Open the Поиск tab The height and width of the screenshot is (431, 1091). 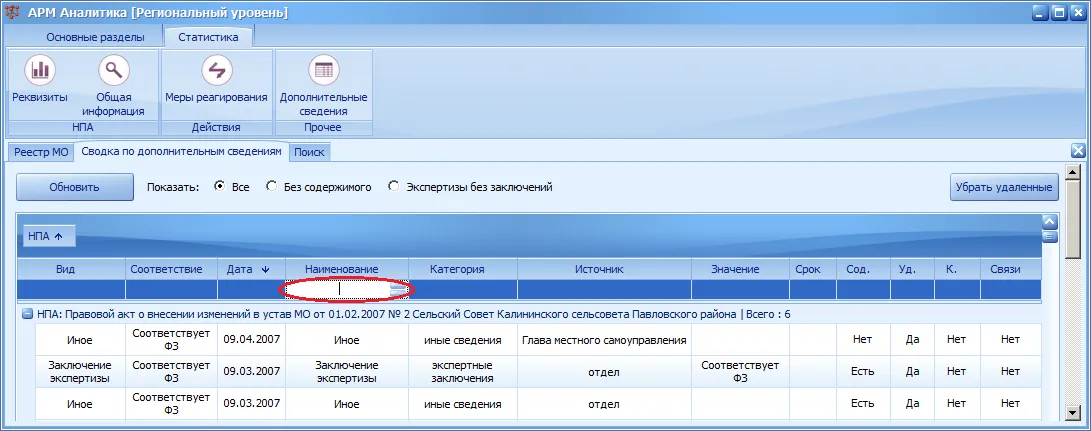(309, 152)
